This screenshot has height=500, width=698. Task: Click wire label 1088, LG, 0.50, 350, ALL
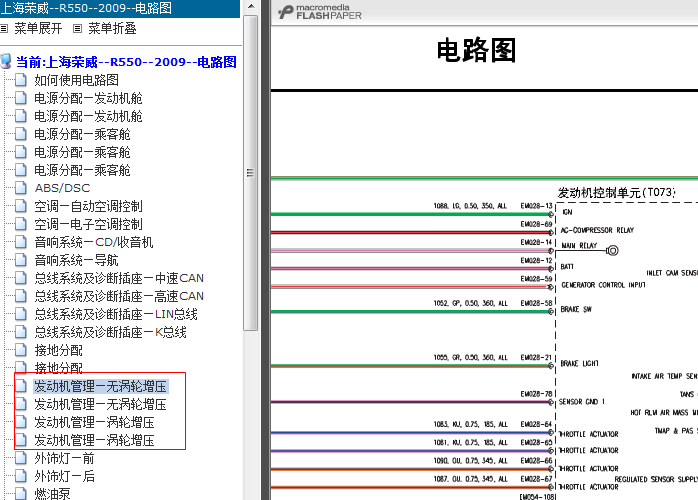click(x=470, y=206)
